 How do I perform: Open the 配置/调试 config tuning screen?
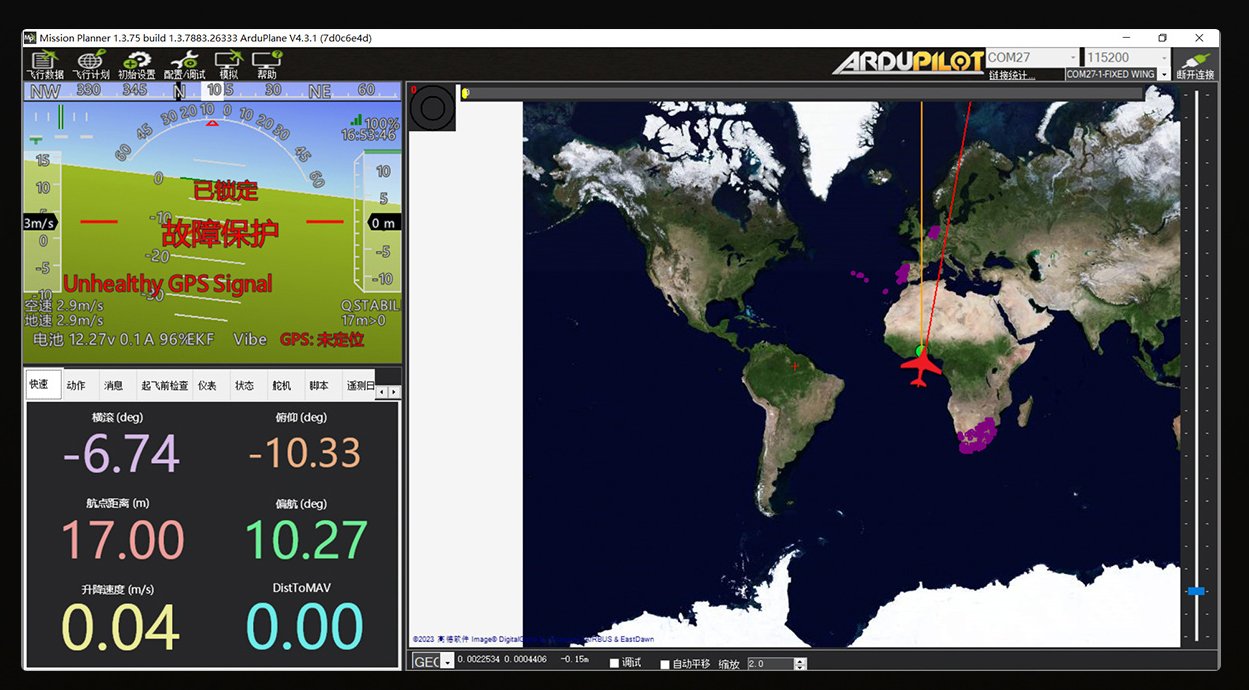pyautogui.click(x=184, y=66)
